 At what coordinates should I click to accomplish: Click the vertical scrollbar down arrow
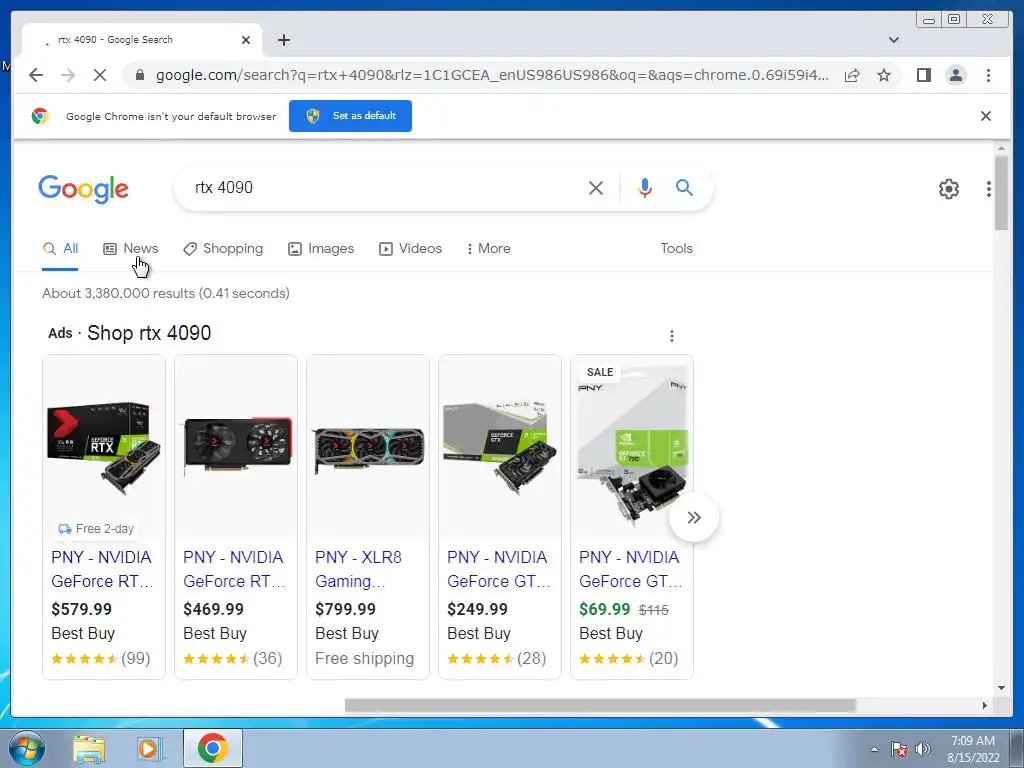(x=1001, y=688)
